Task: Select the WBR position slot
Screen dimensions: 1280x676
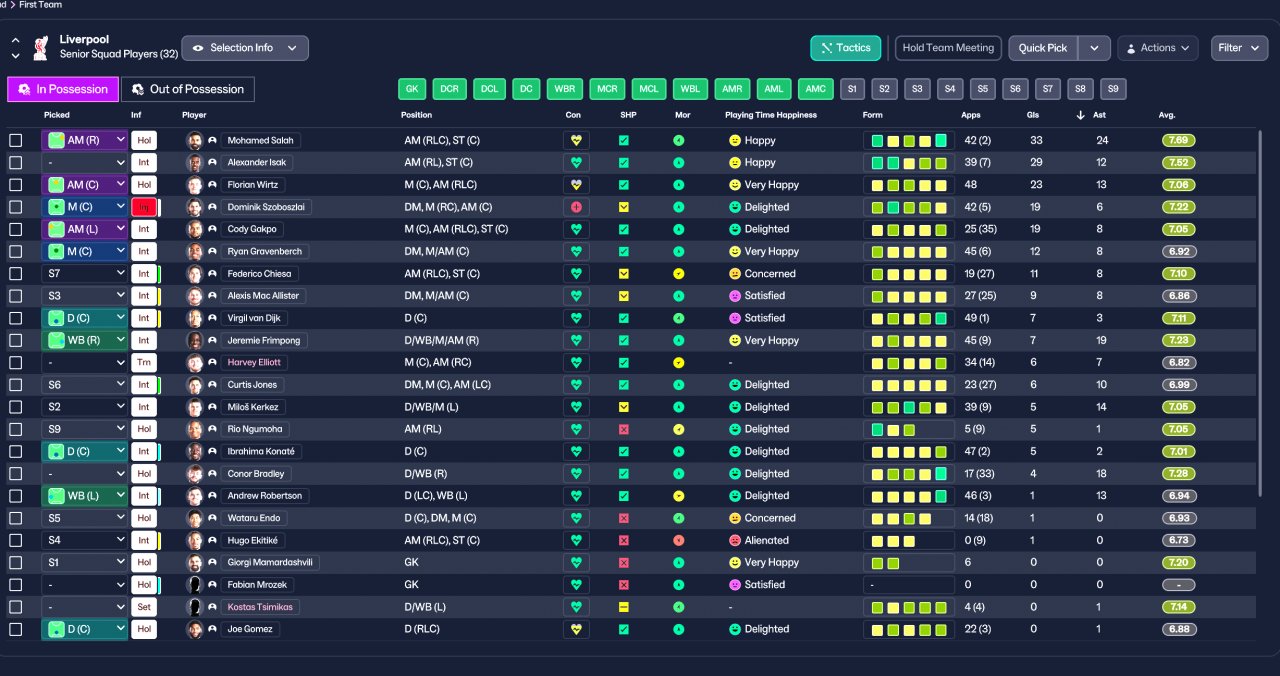Action: [x=564, y=89]
